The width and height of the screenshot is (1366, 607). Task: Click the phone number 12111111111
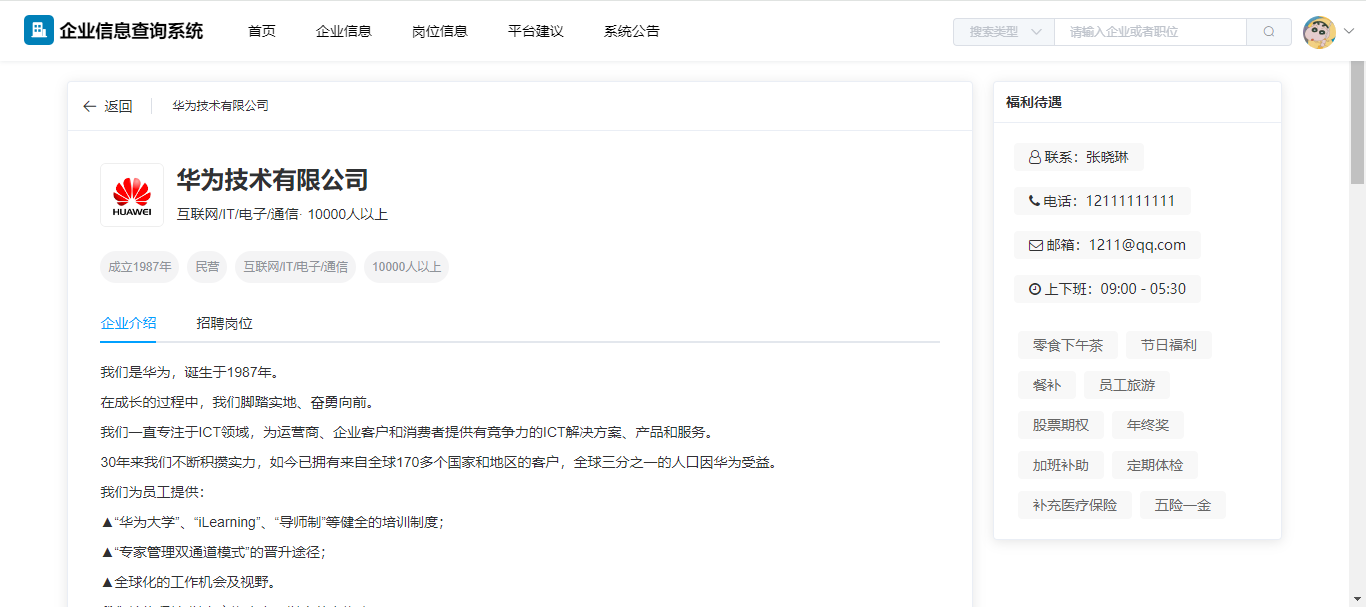point(1129,201)
